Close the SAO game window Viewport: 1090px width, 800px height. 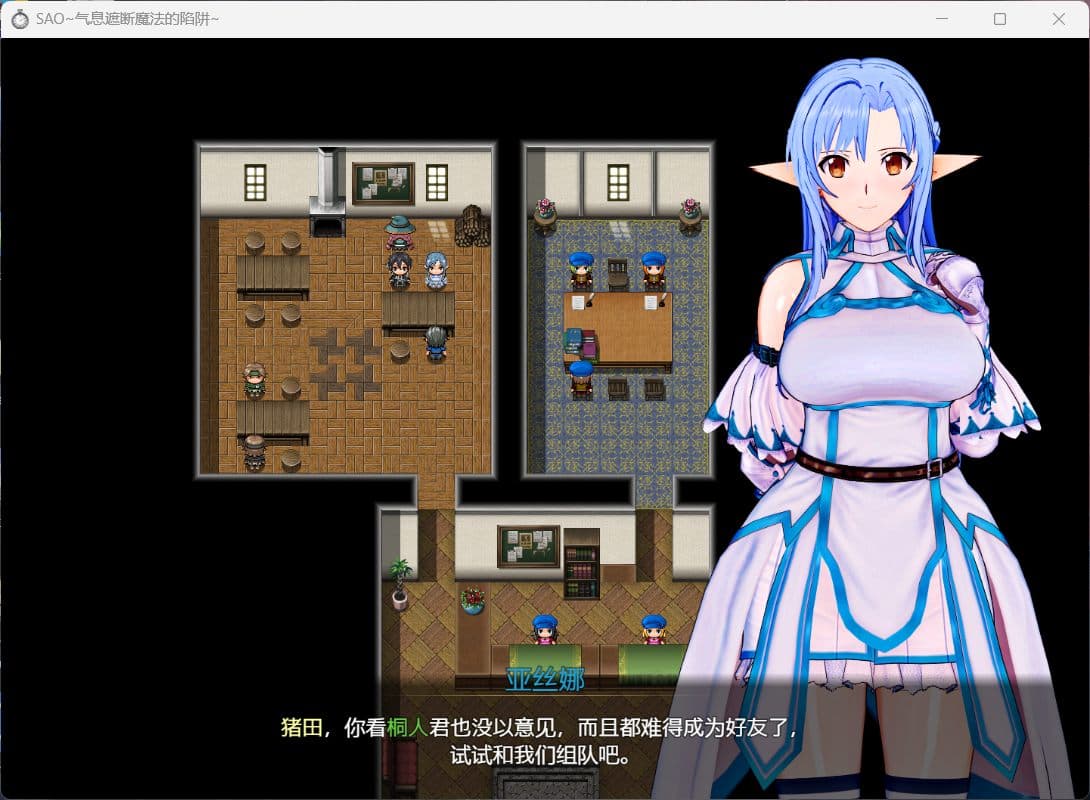click(1058, 19)
